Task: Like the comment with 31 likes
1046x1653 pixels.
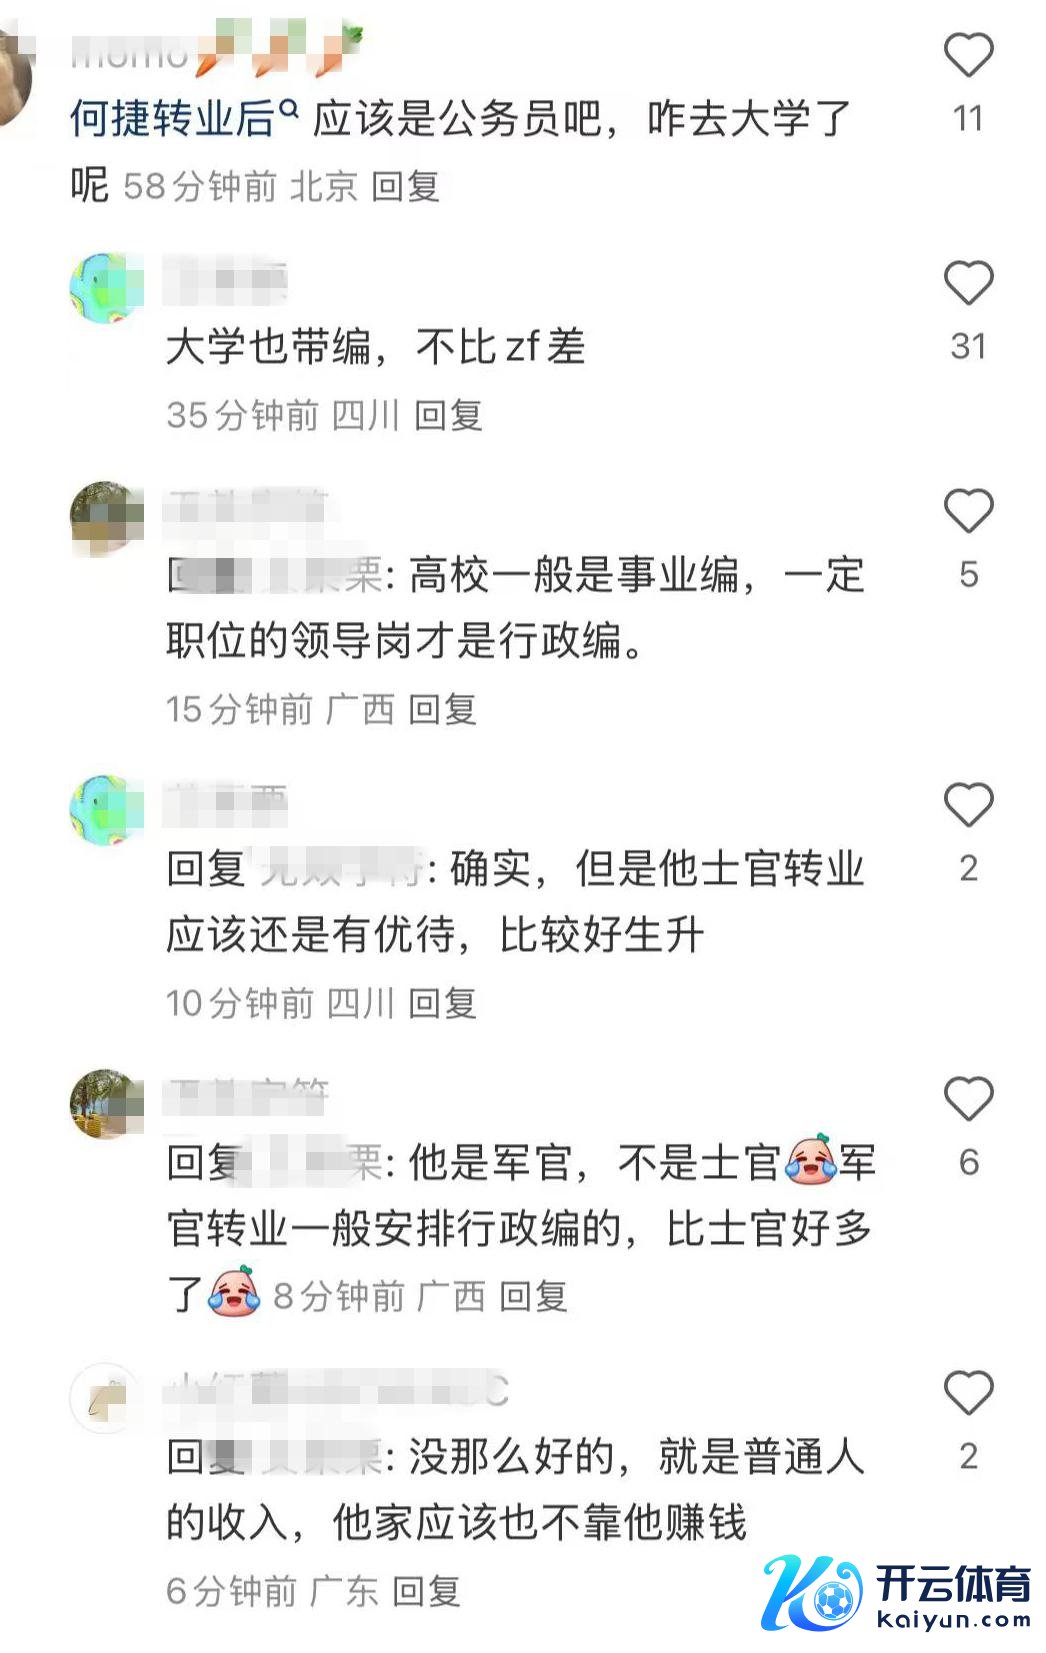Action: pos(968,283)
